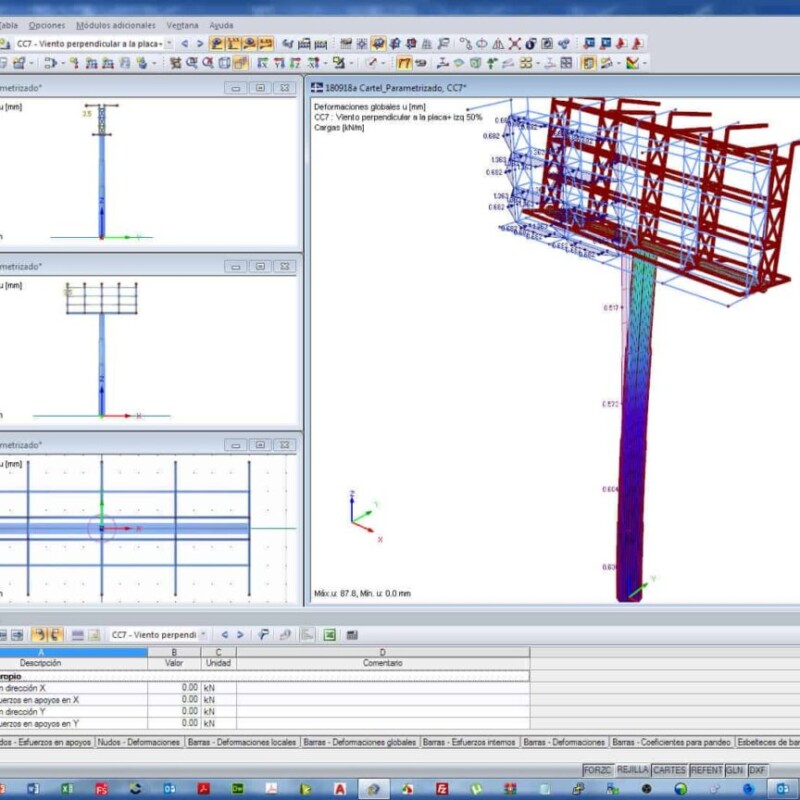Open the FileZilla icon in the taskbar
800x800 pixels.
point(442,789)
